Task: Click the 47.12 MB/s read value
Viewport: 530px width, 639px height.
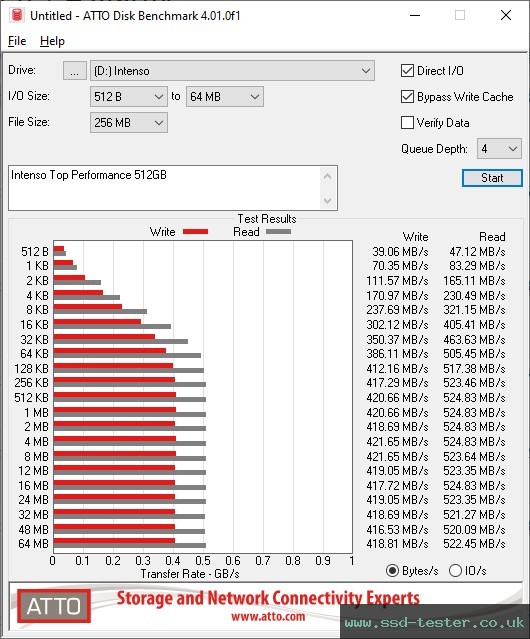Action: [x=477, y=252]
